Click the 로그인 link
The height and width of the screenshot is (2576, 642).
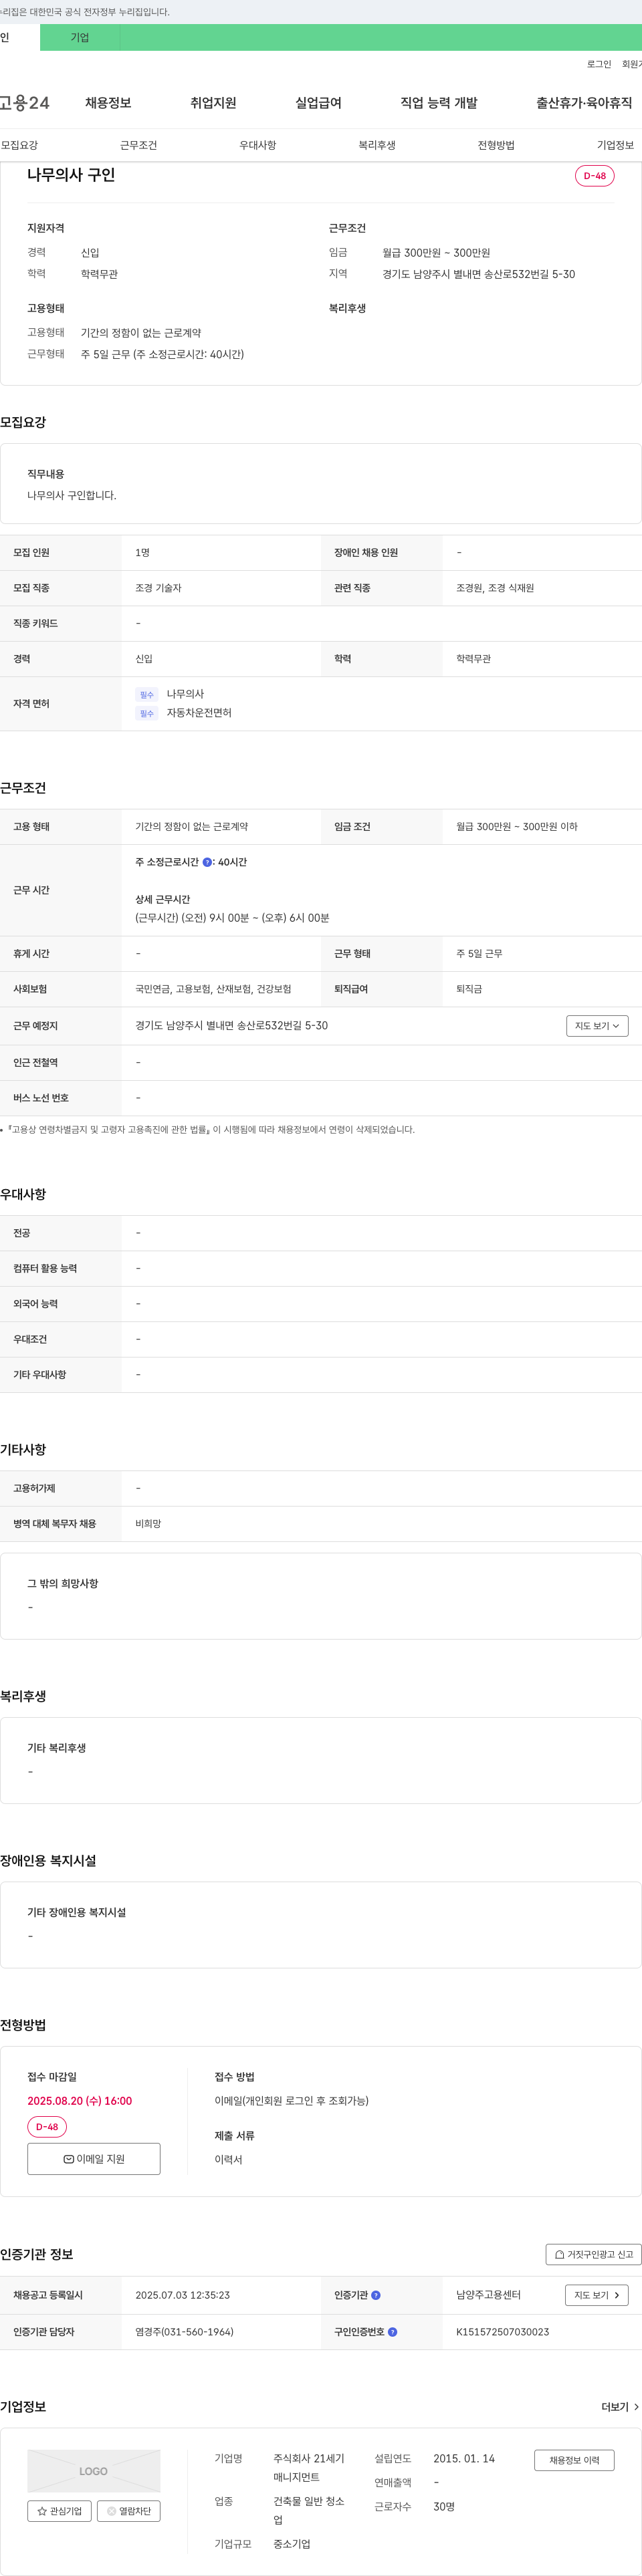point(599,64)
